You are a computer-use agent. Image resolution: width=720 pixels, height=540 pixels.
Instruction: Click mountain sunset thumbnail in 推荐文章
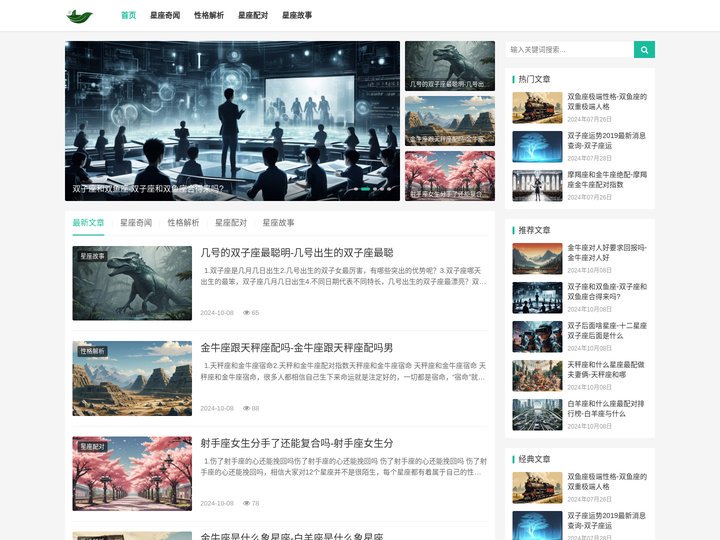[x=537, y=259]
